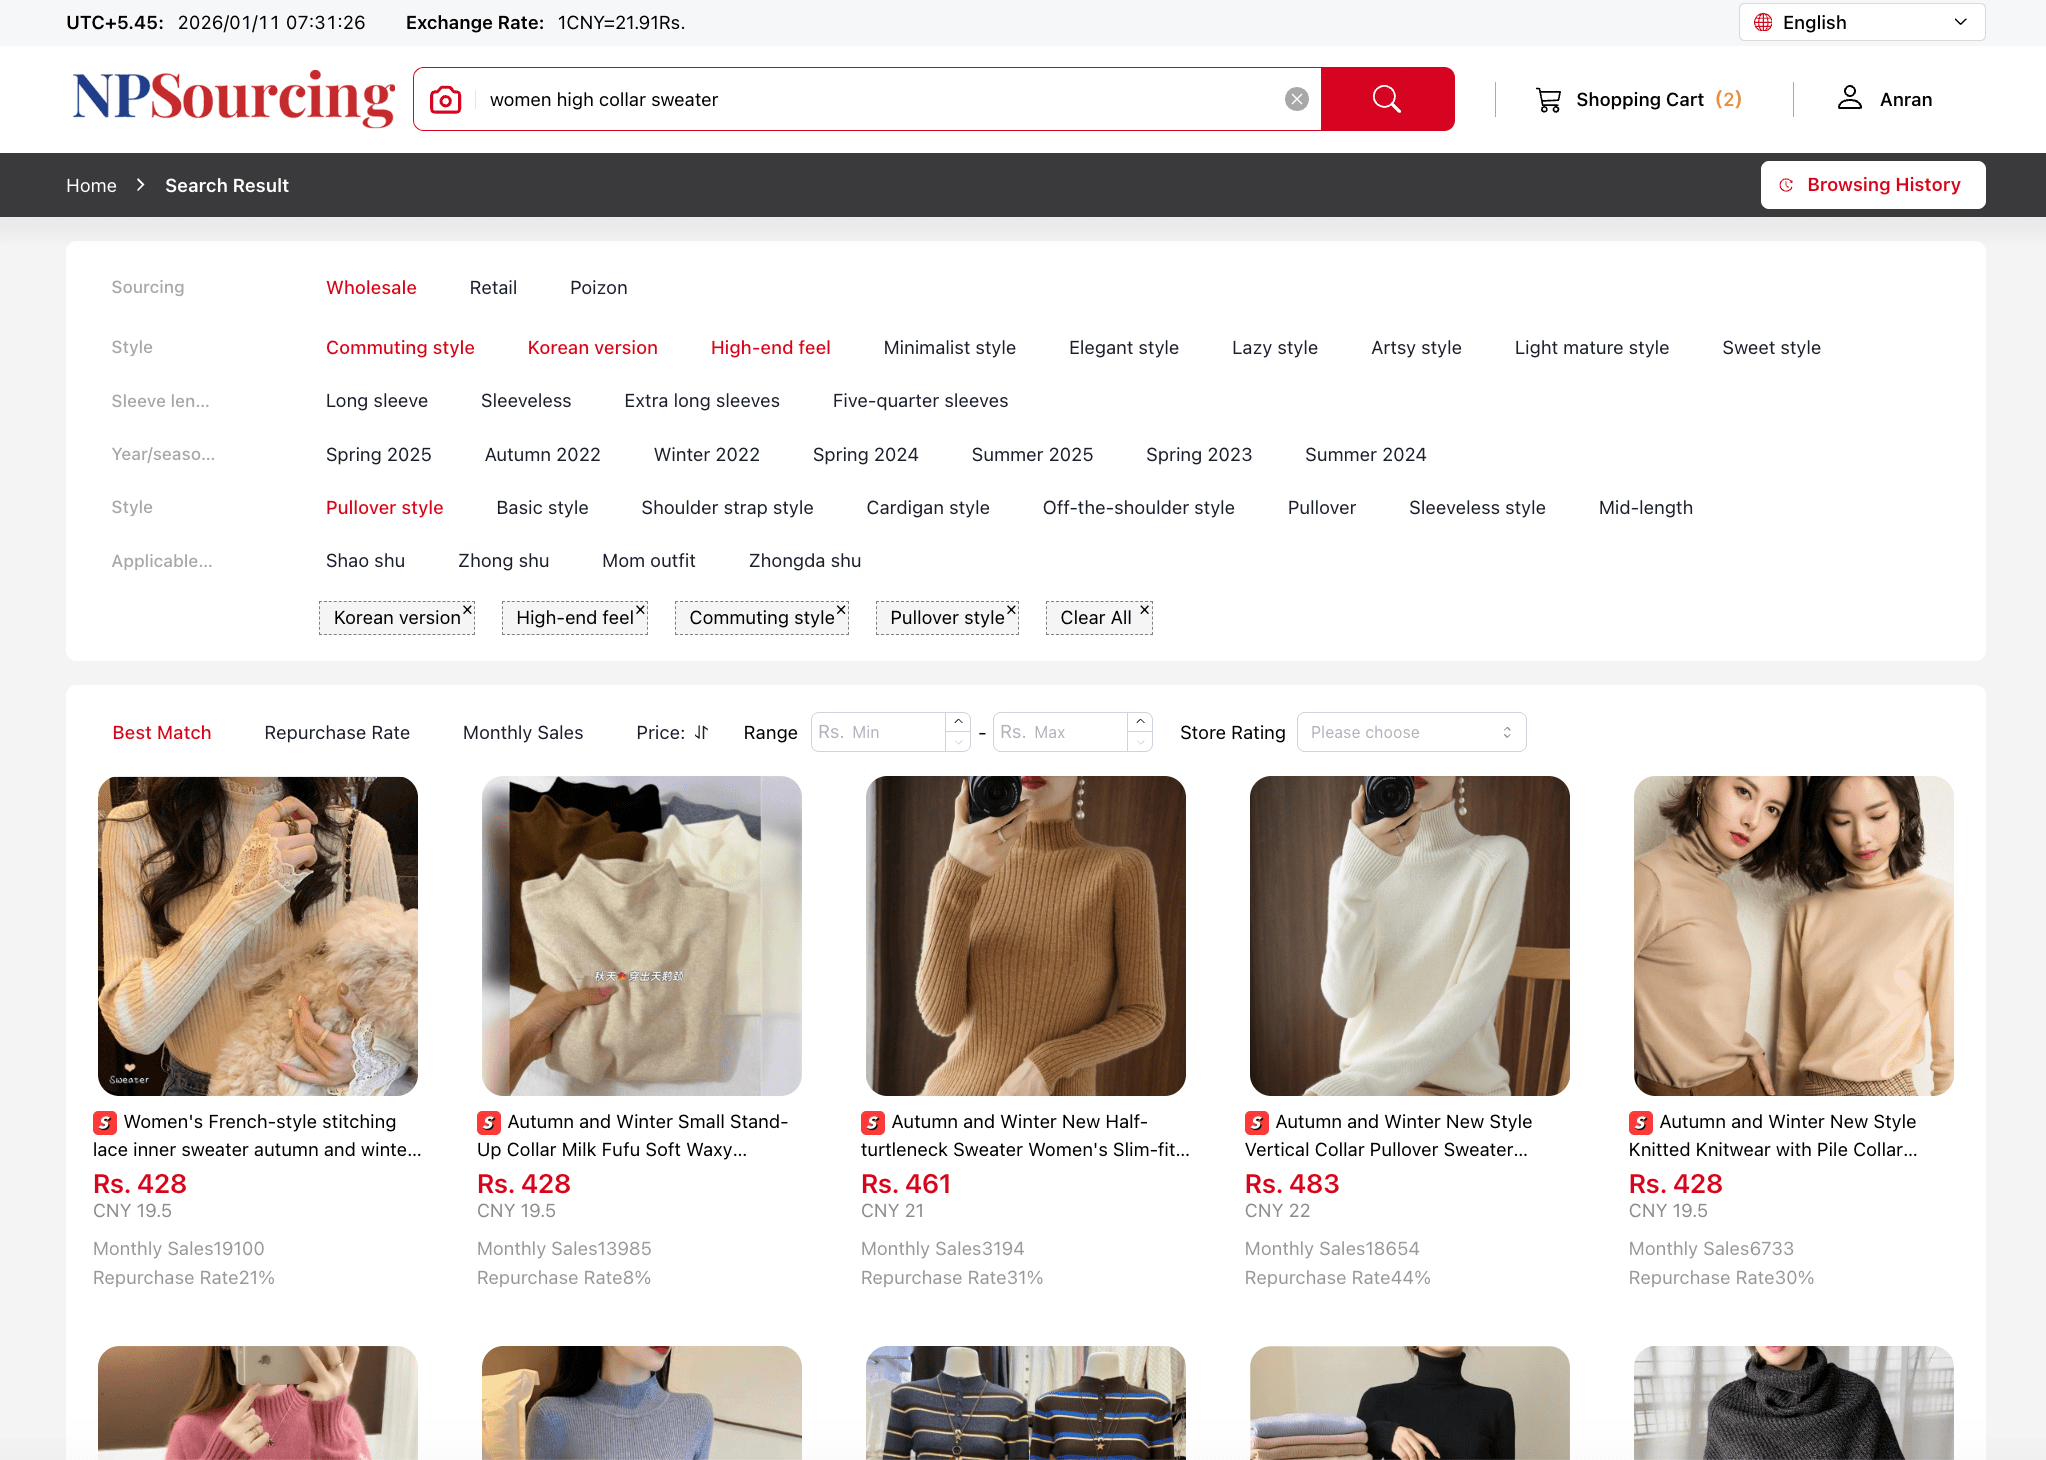This screenshot has height=1460, width=2046.
Task: Open the Home breadcrumb link
Action: click(x=91, y=185)
